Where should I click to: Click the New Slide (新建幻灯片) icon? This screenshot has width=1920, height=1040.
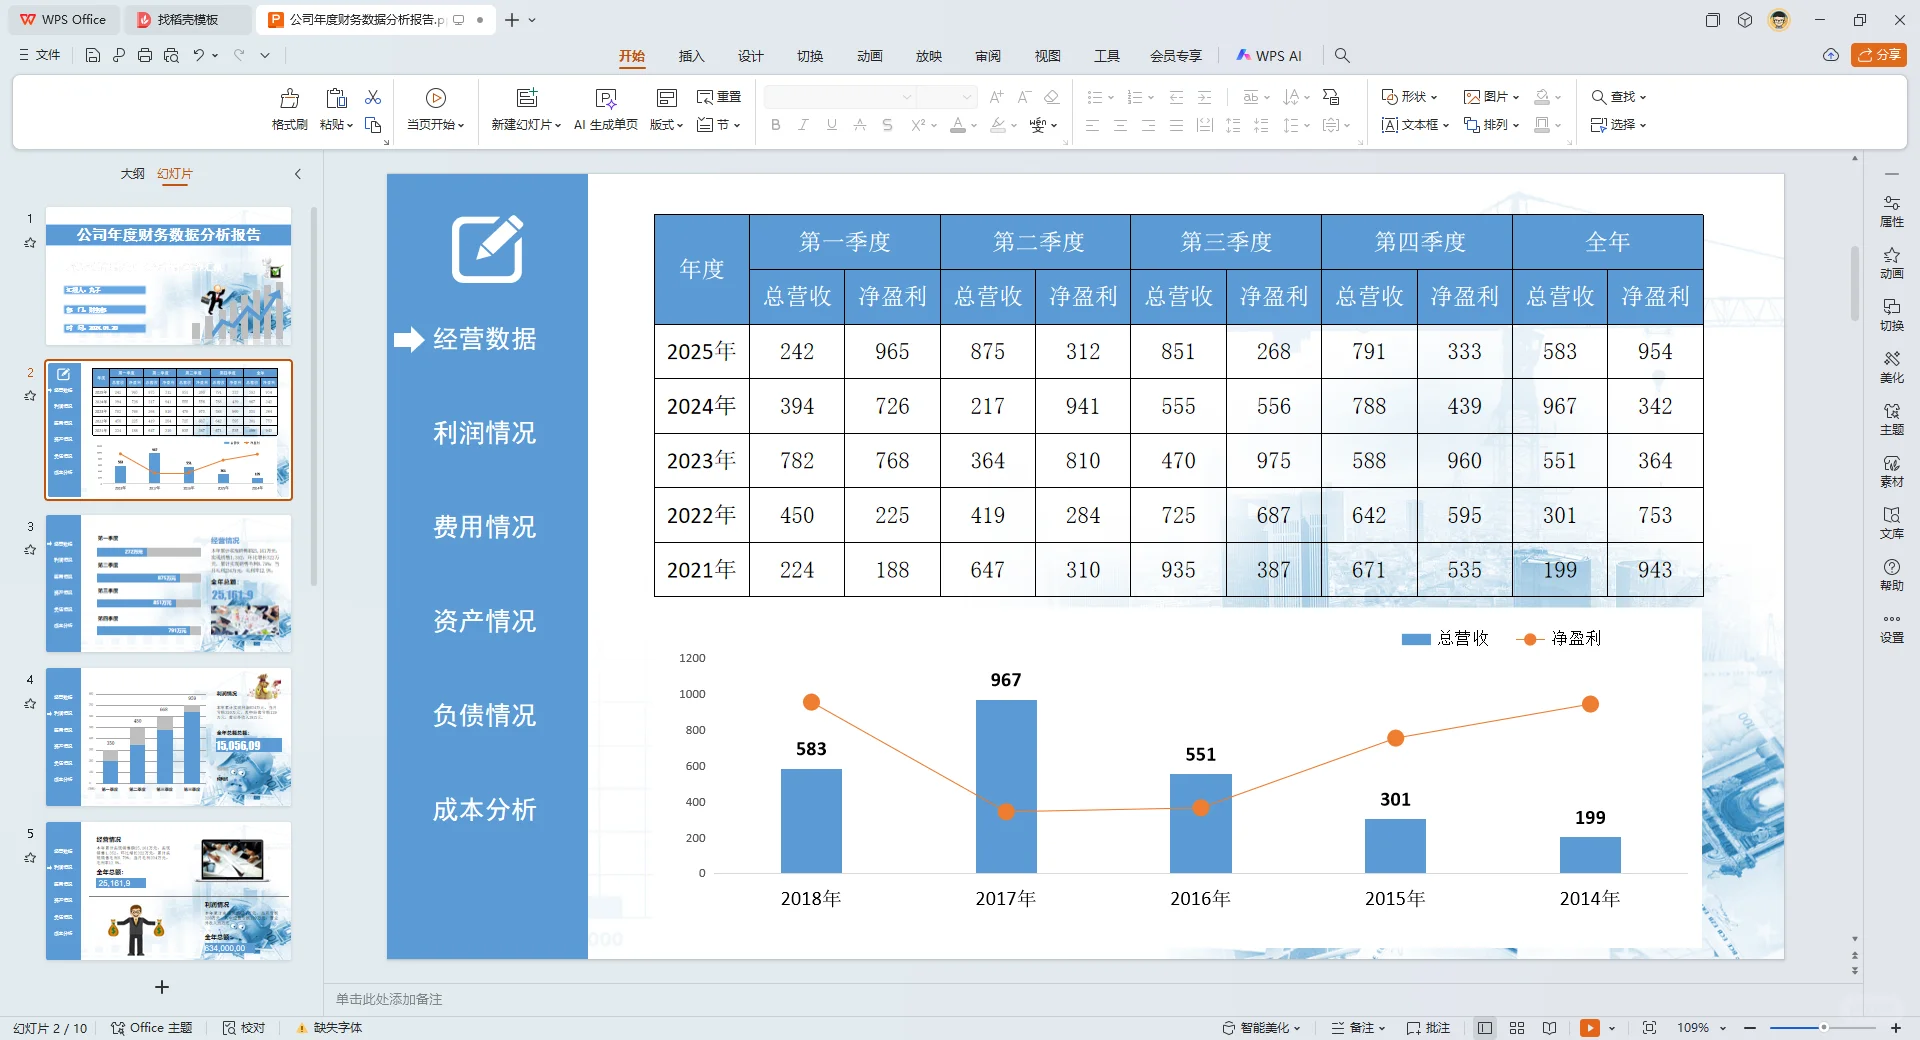point(526,98)
